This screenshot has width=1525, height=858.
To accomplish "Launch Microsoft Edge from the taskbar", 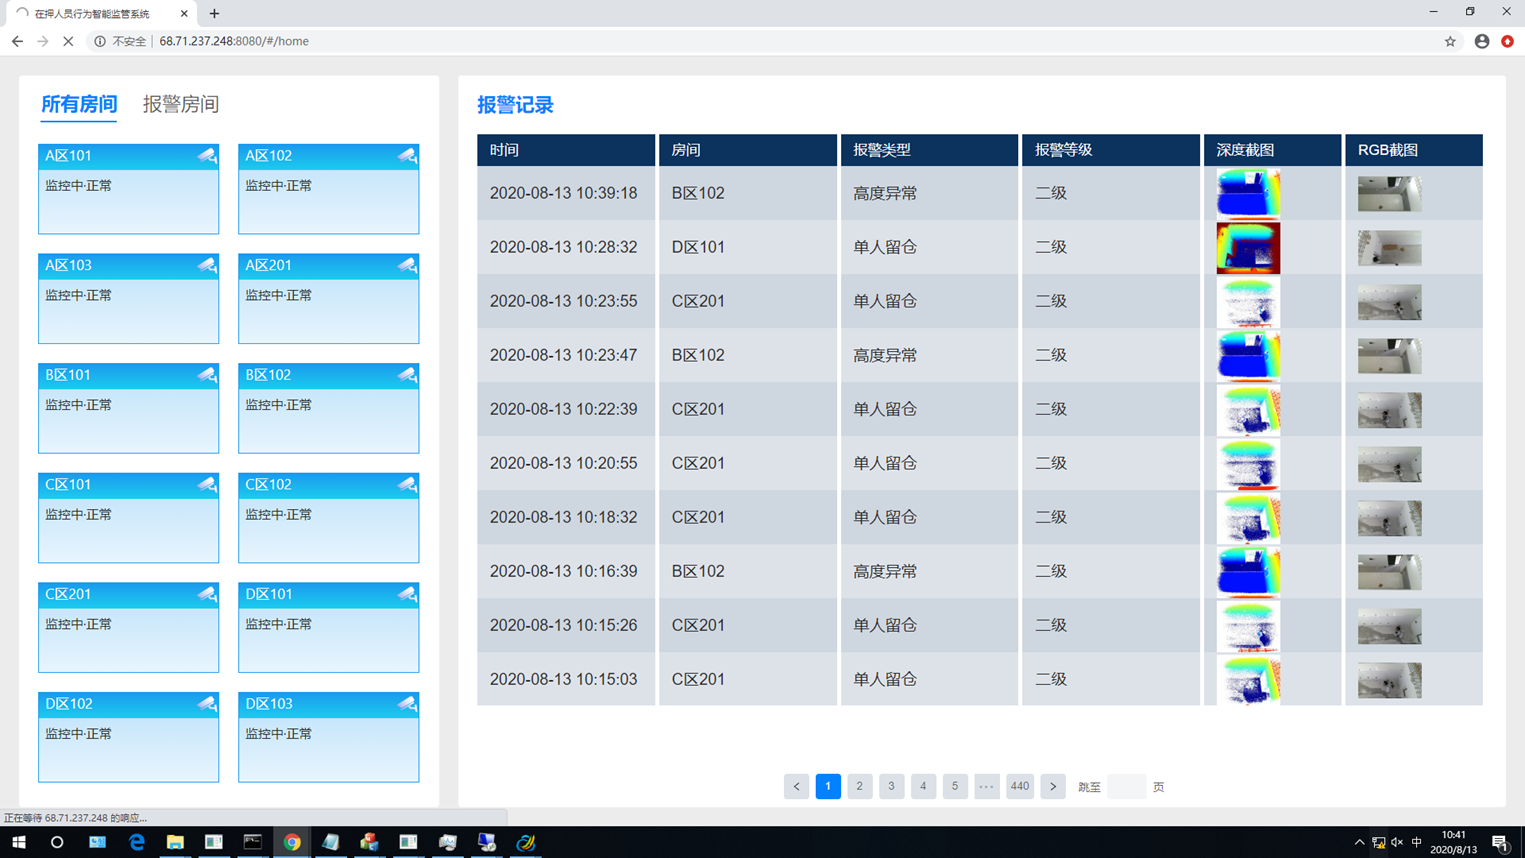I will [136, 842].
